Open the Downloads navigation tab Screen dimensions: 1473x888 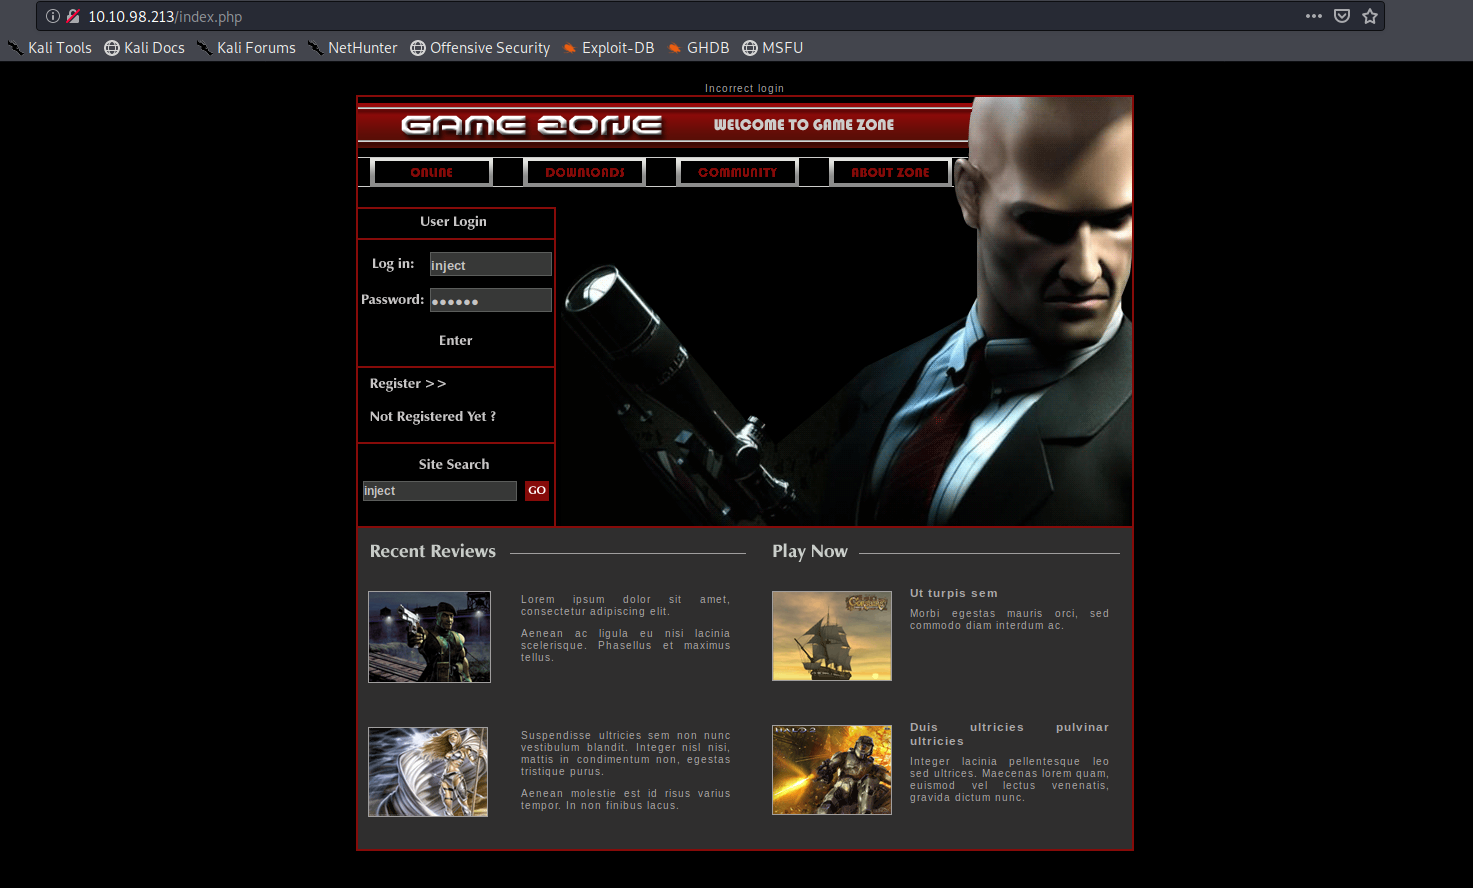click(x=585, y=172)
